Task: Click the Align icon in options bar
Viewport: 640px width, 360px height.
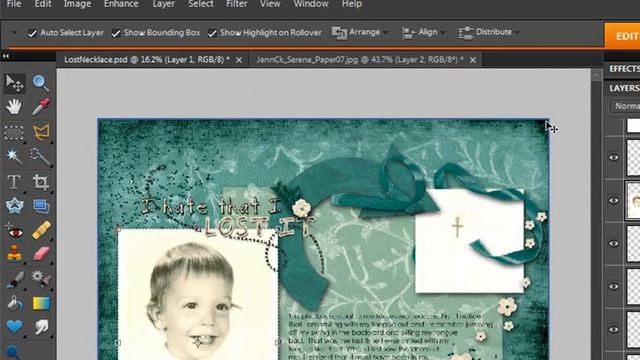Action: point(409,33)
